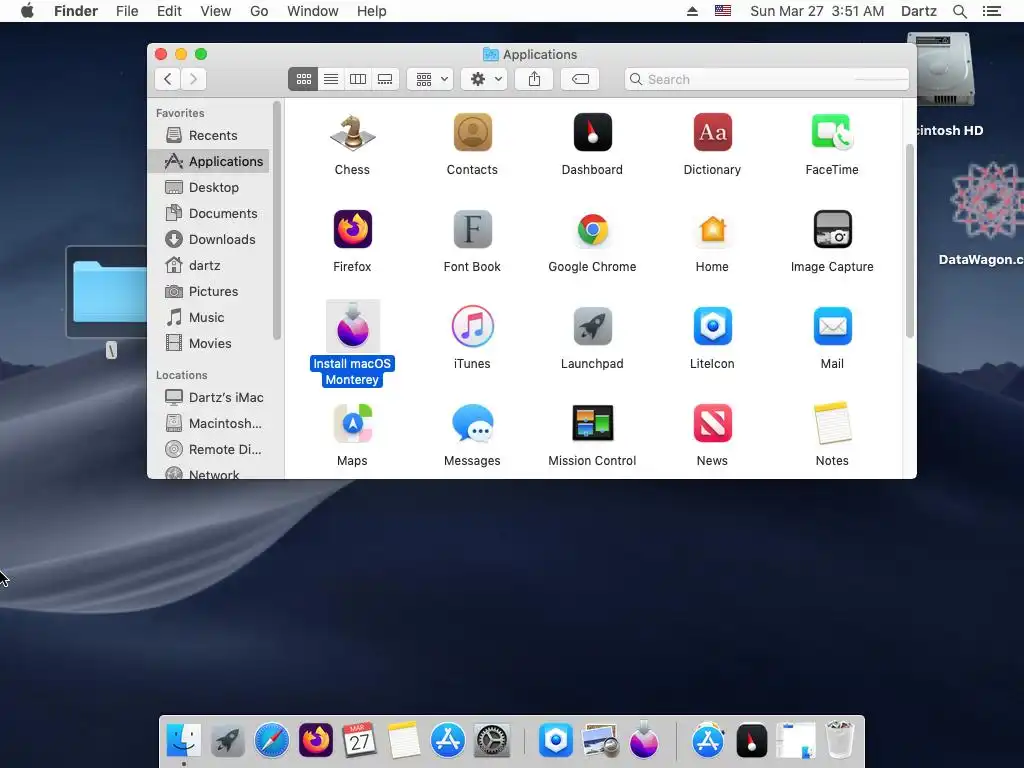
Task: Select the Launchpad icon in Applications window
Action: (x=592, y=326)
